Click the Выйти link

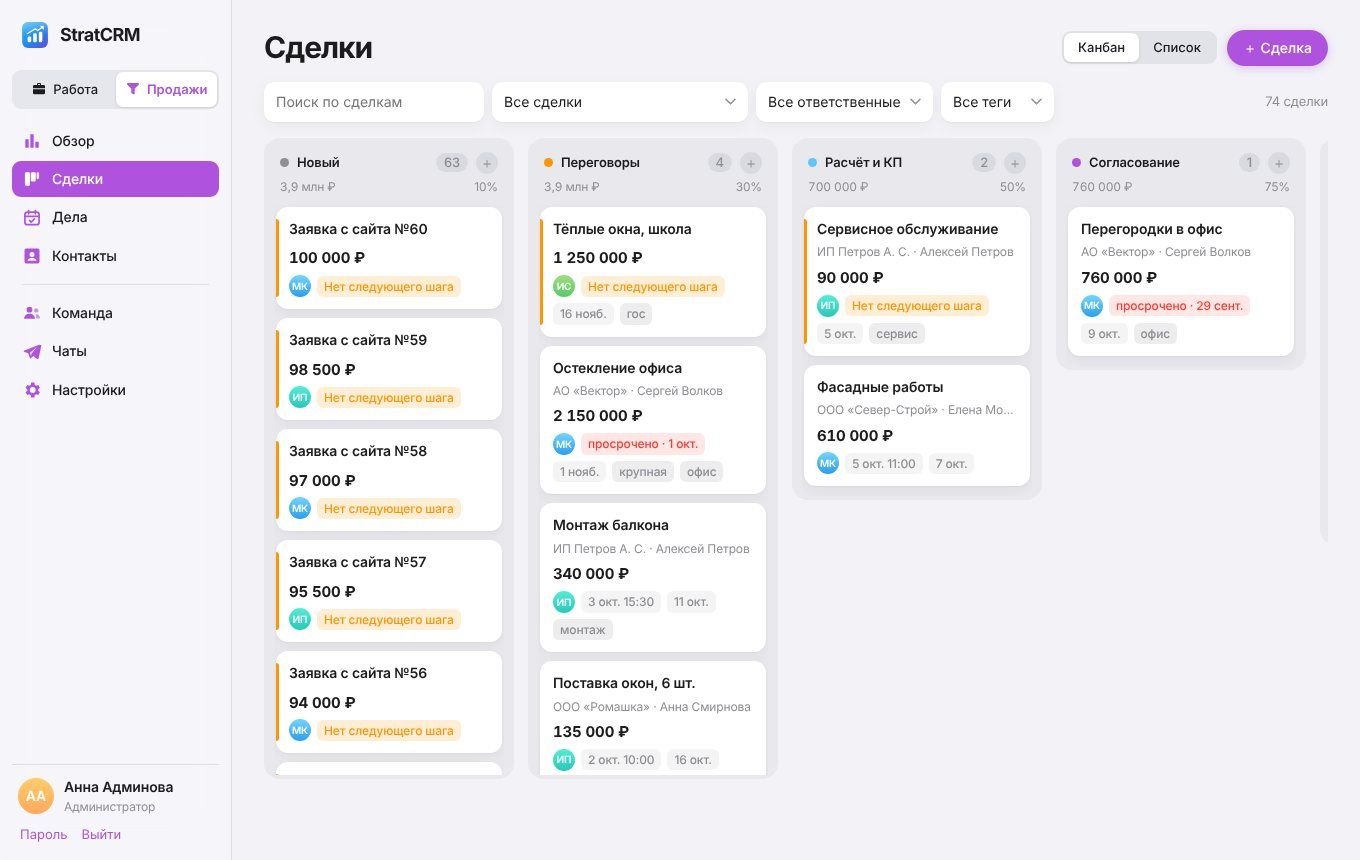pyautogui.click(x=101, y=835)
